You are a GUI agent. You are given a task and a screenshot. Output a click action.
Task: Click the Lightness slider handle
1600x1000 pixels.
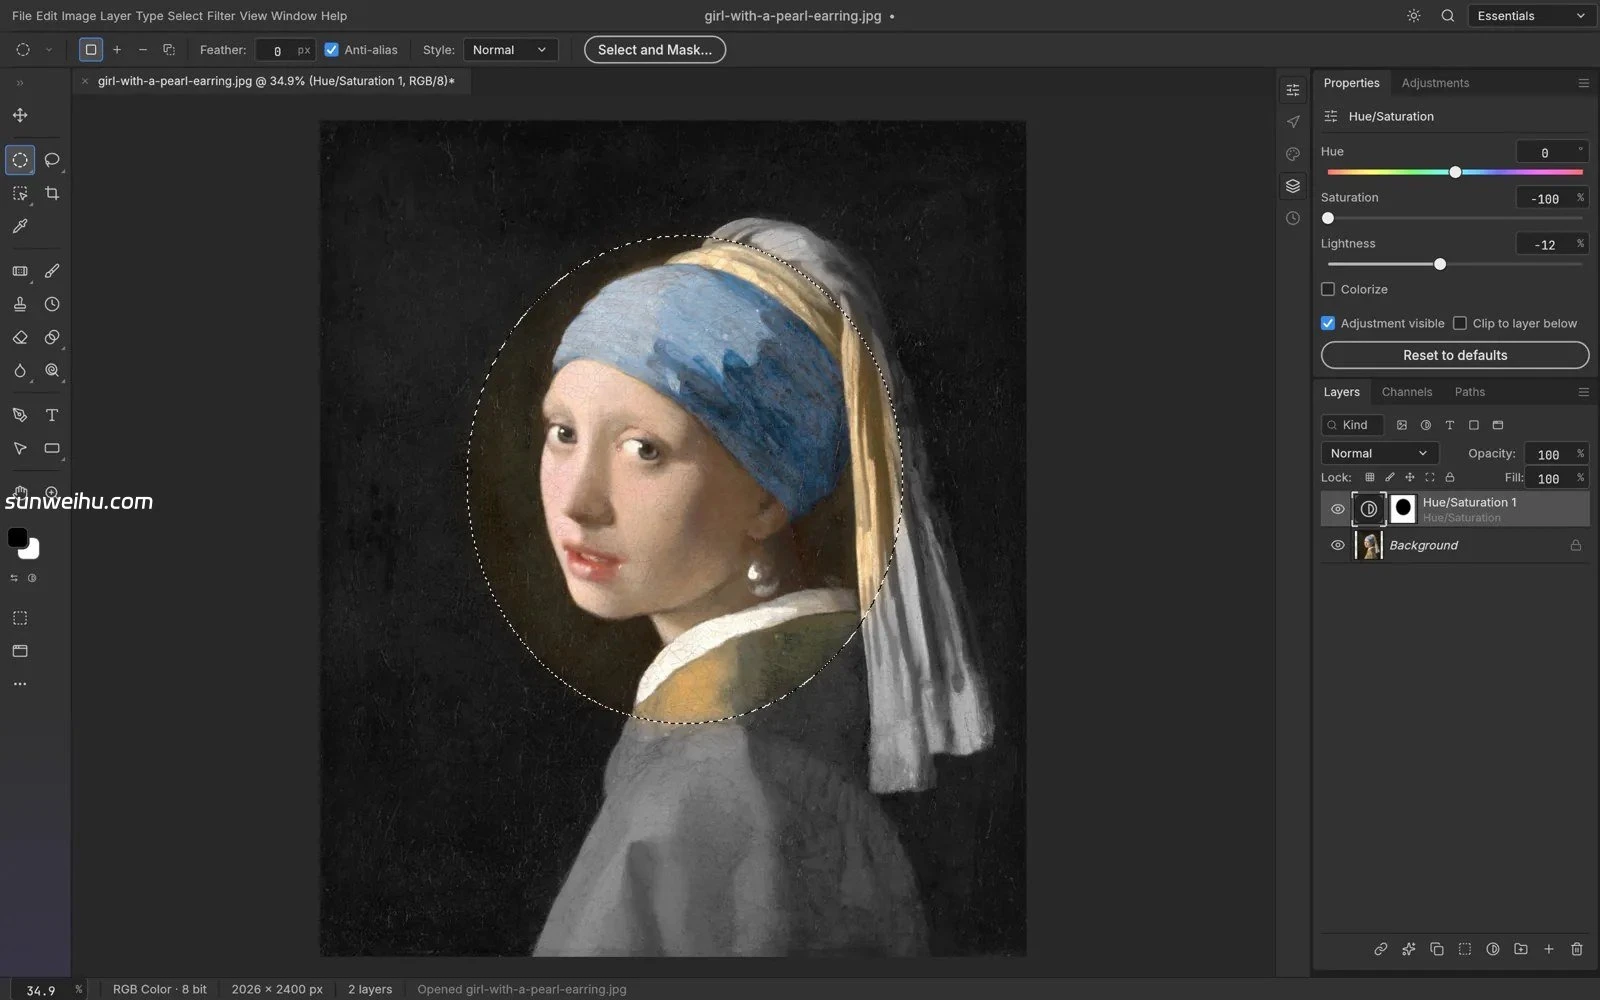[1440, 264]
